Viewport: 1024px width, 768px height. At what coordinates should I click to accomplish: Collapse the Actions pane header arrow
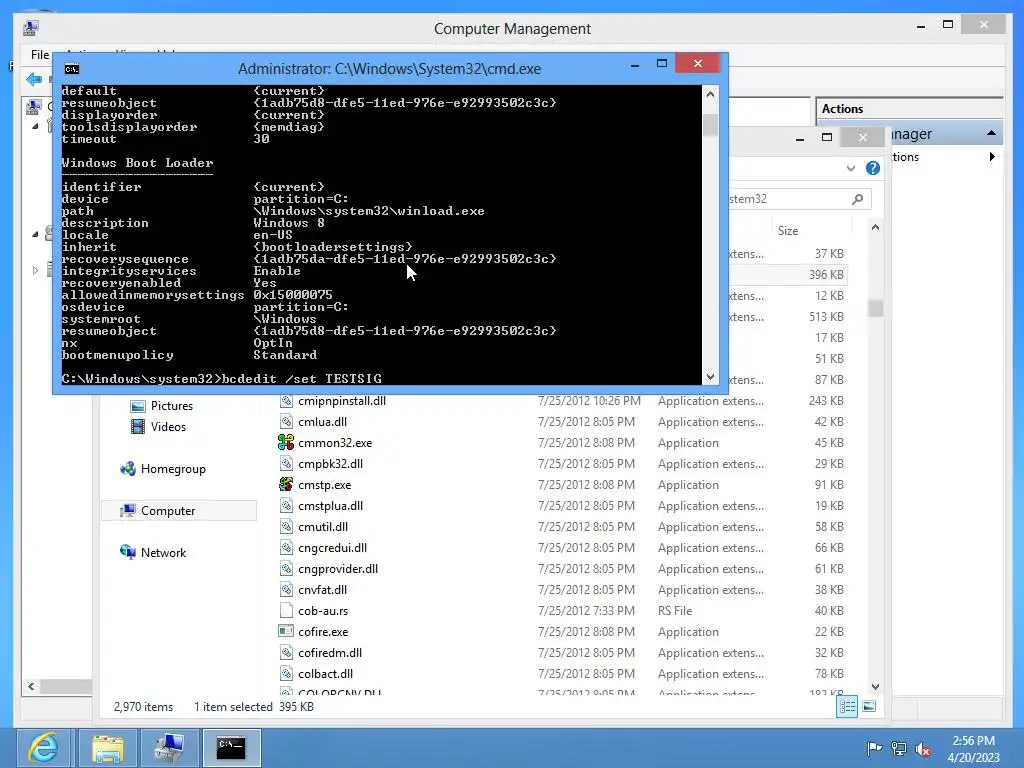click(991, 133)
